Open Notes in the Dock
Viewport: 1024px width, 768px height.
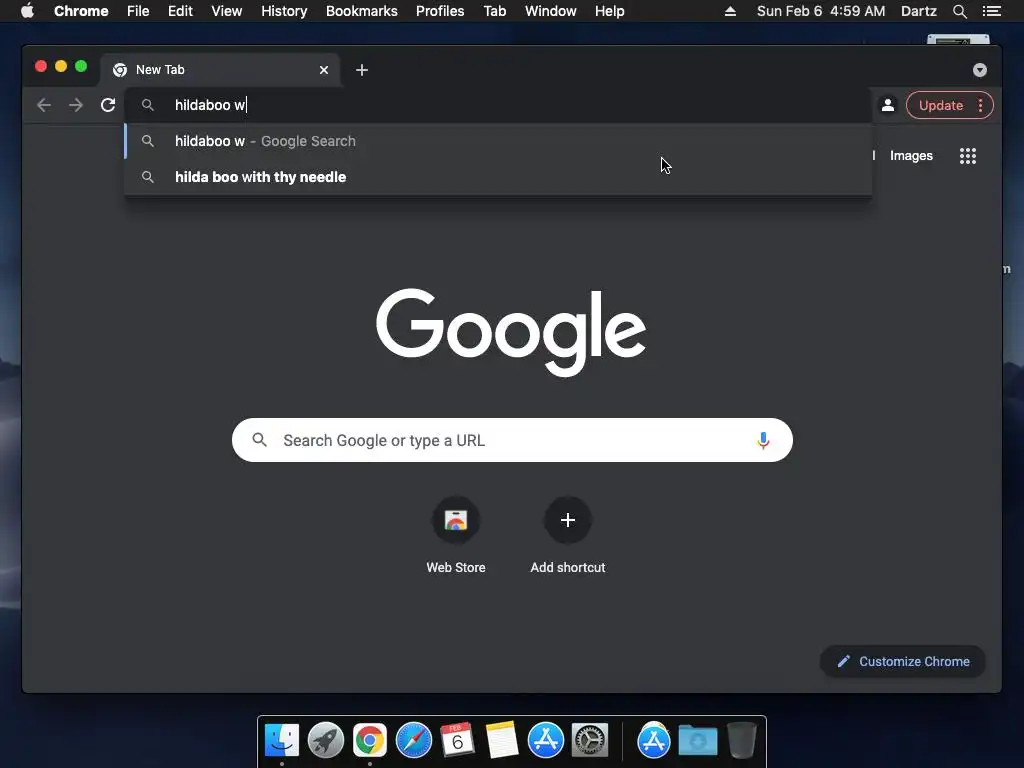point(502,740)
